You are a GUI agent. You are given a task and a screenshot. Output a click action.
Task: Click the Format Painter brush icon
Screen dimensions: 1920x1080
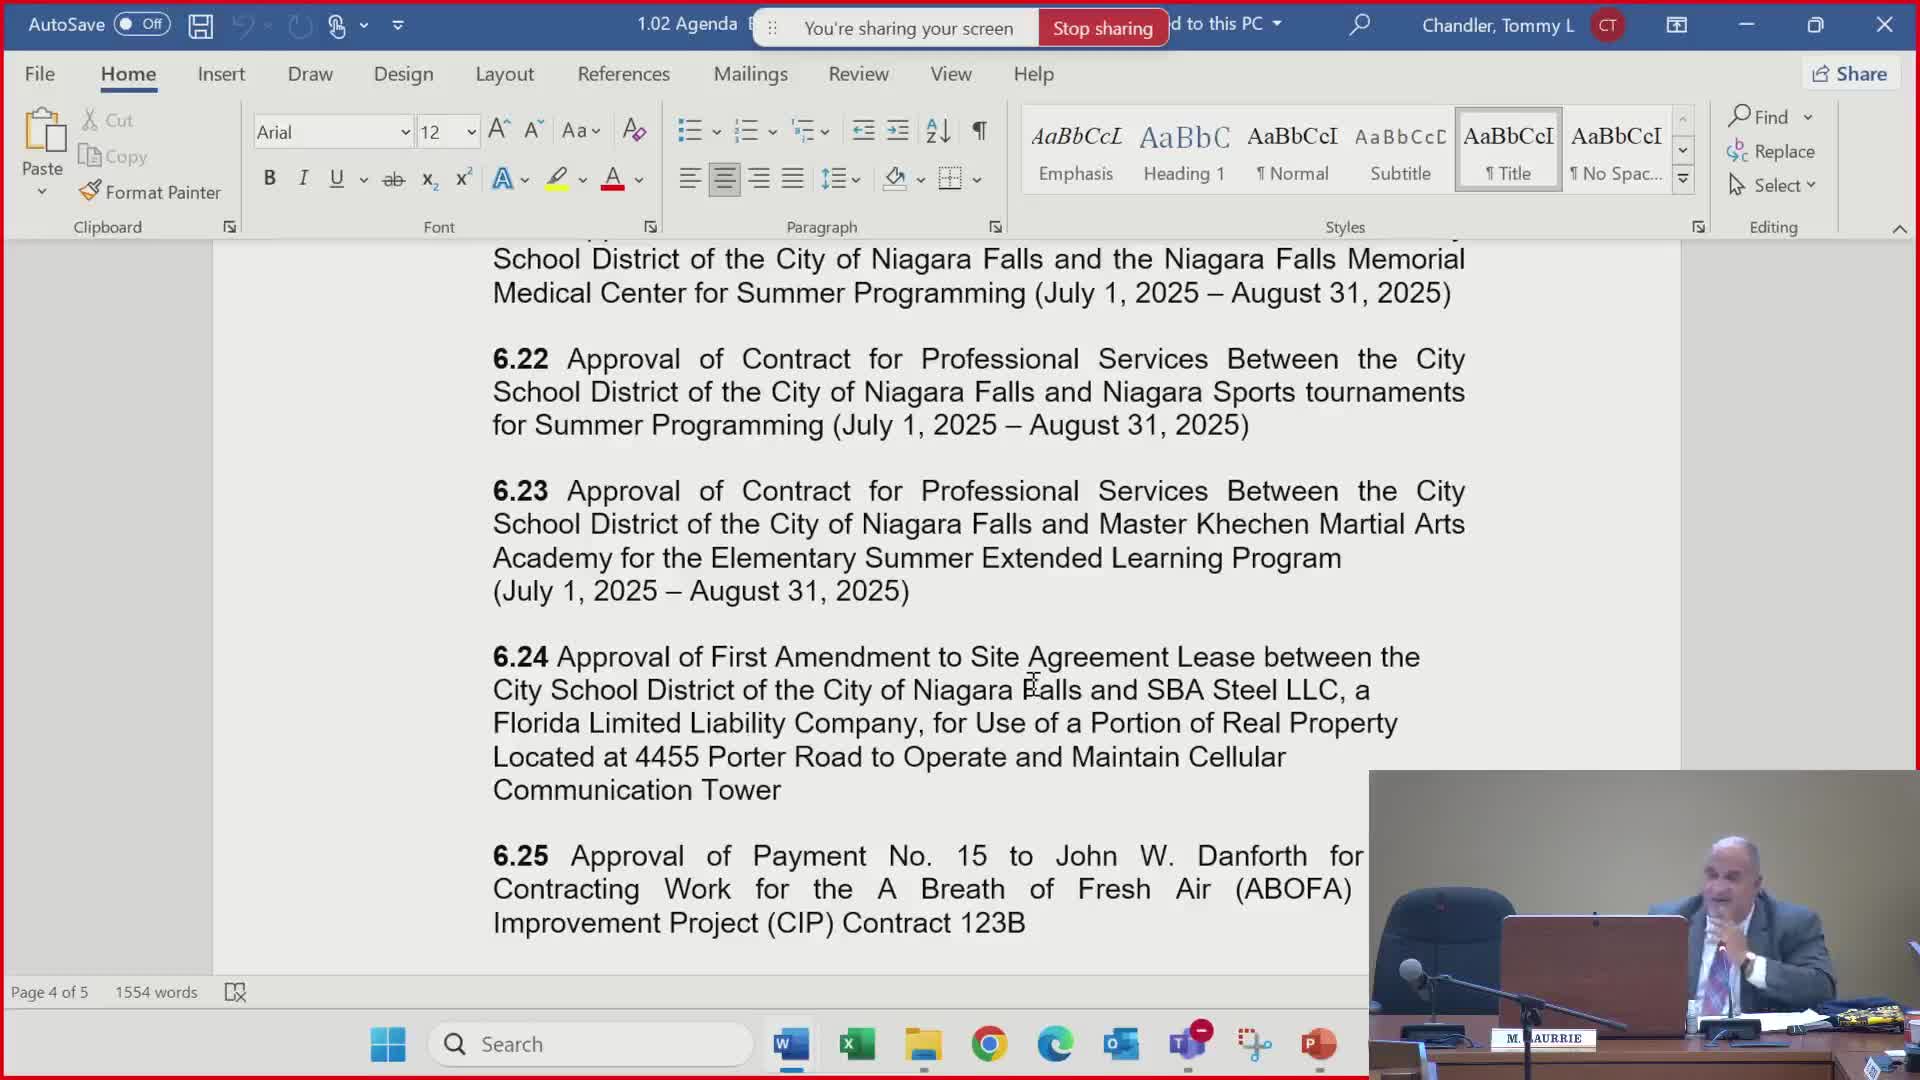coord(90,191)
